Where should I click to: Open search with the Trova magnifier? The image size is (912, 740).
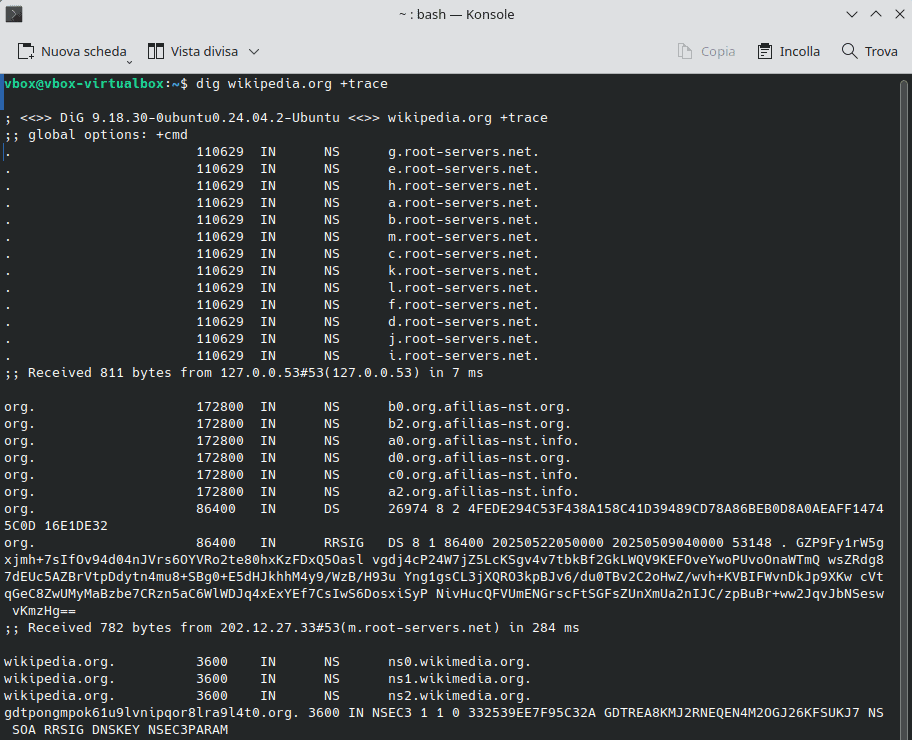tap(869, 51)
